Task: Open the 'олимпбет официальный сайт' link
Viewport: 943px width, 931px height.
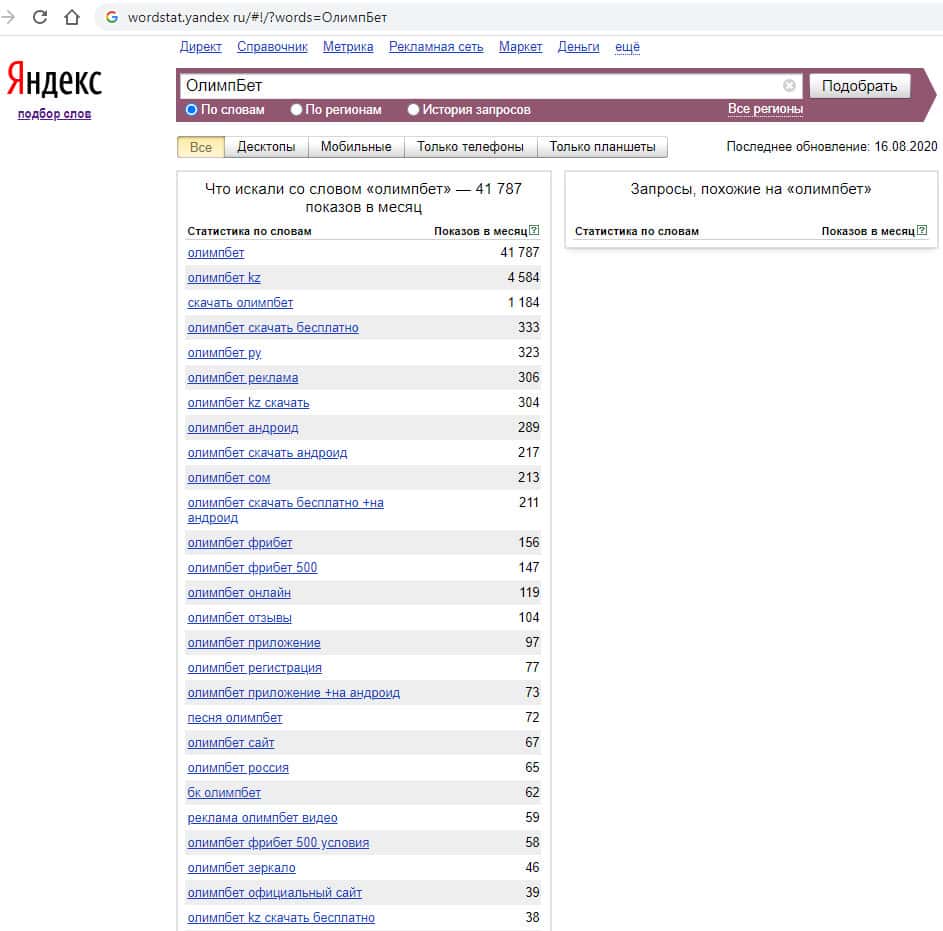Action: pos(275,893)
